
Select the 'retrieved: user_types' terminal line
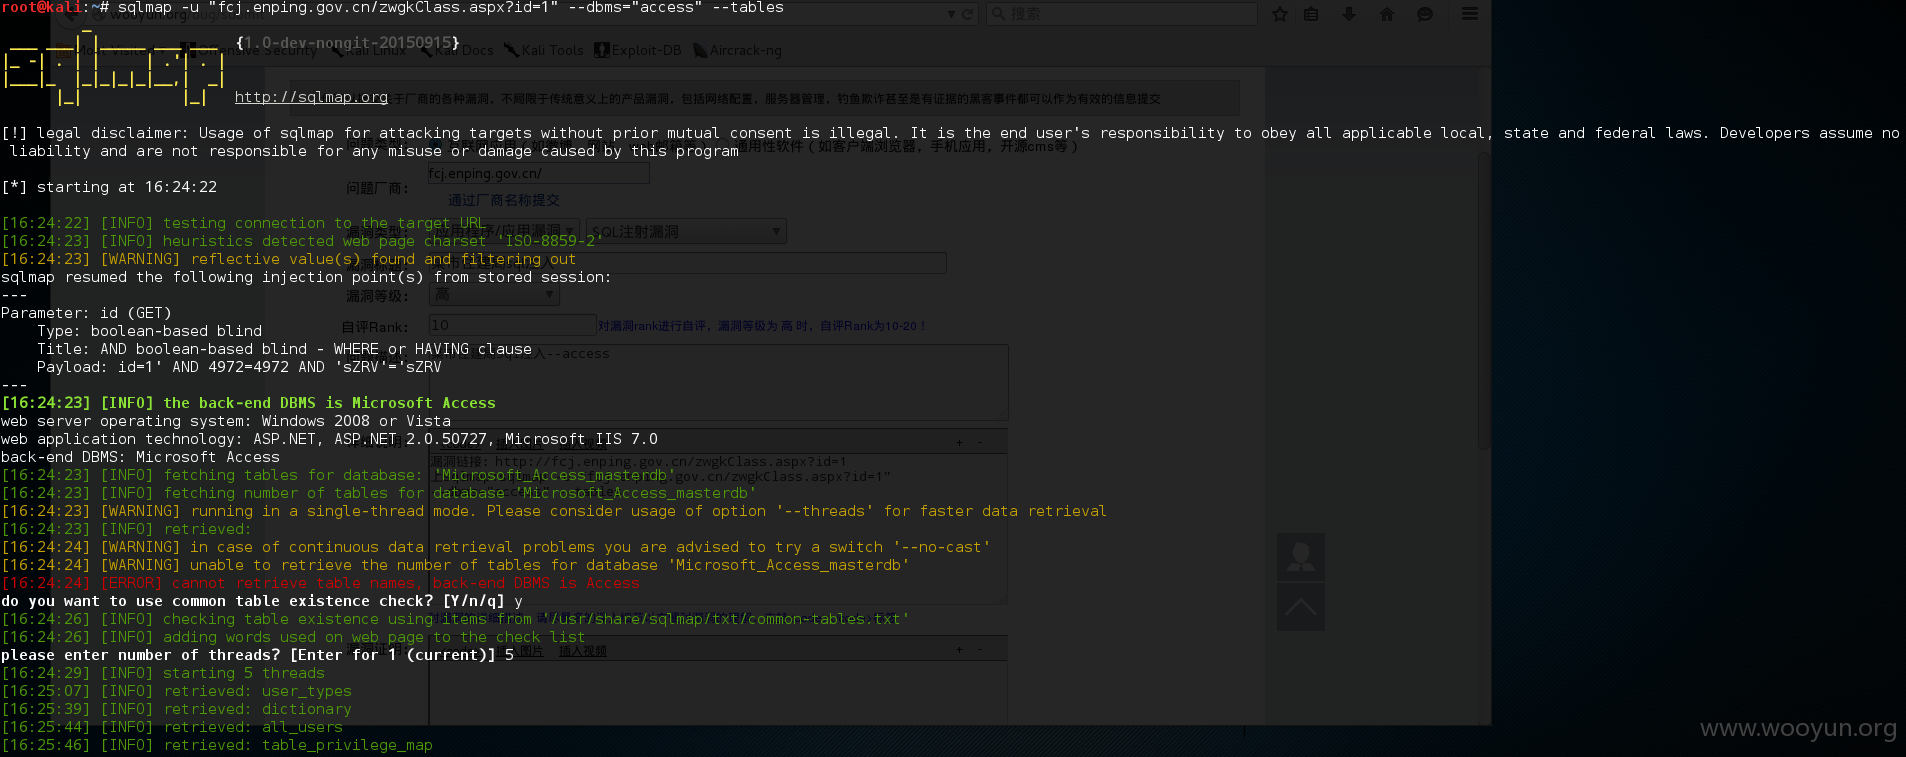click(177, 691)
